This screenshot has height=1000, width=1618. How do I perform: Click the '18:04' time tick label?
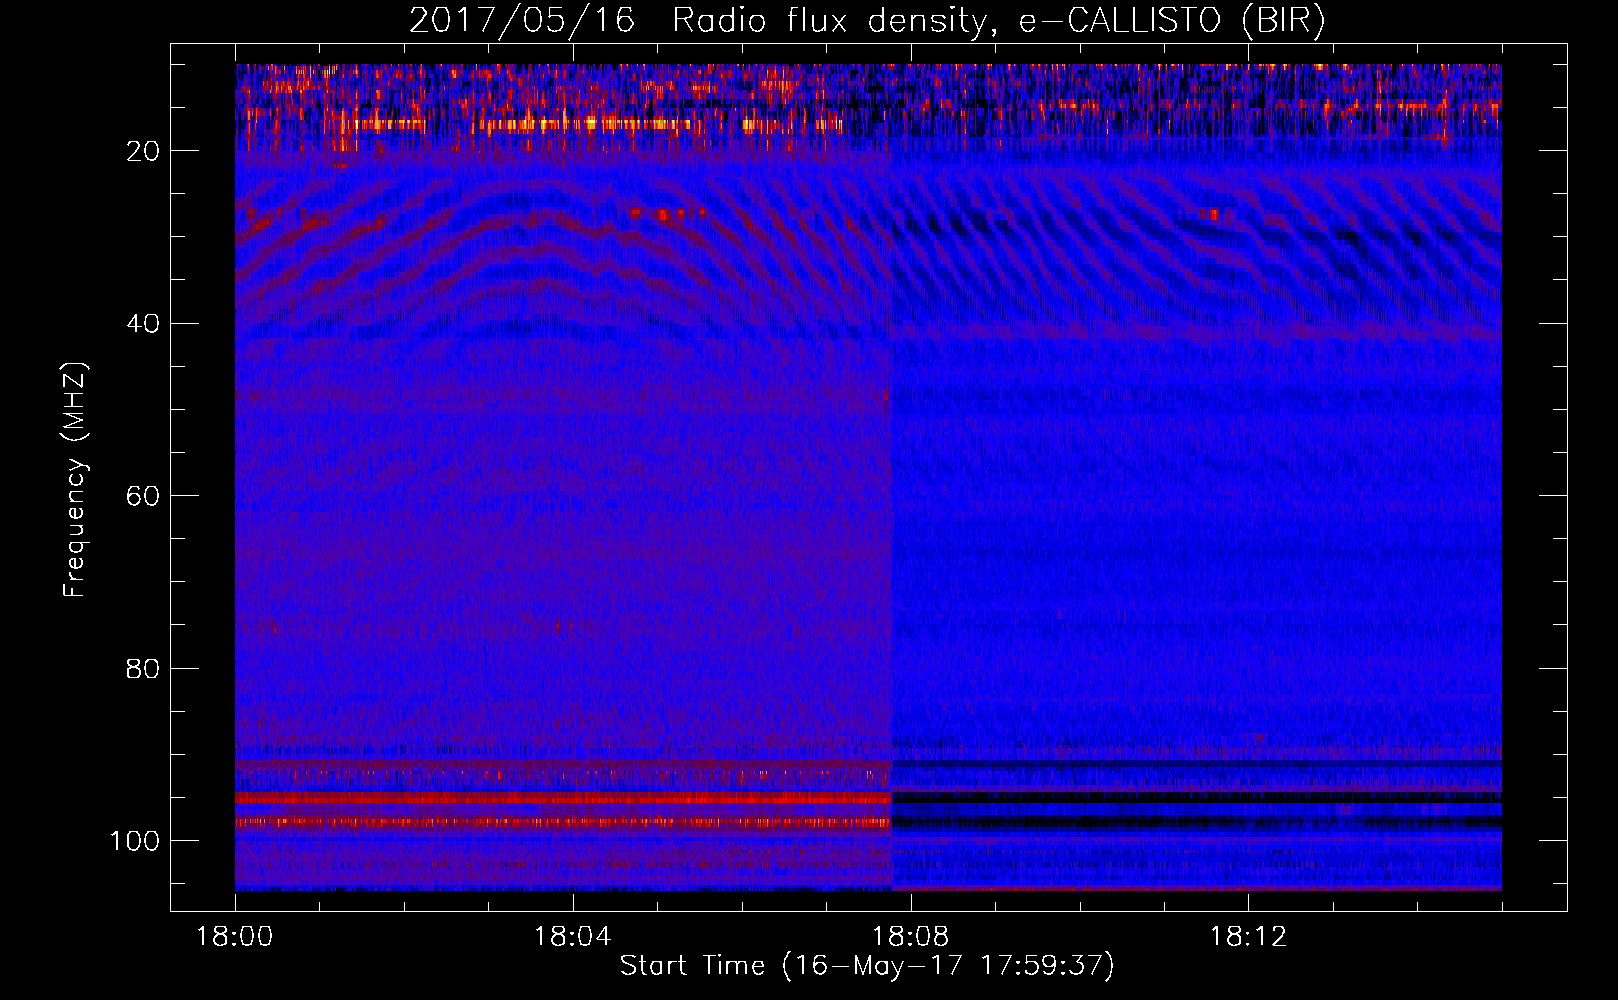573,937
